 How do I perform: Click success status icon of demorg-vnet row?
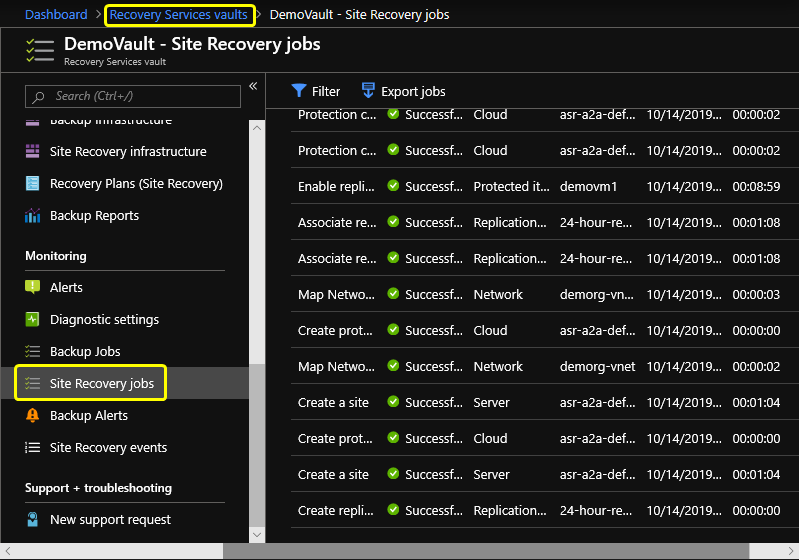(393, 366)
